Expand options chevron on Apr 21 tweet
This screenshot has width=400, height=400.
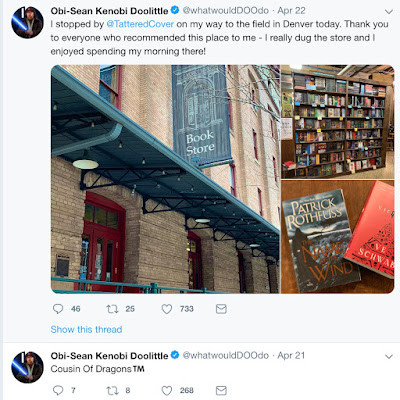pos(389,357)
